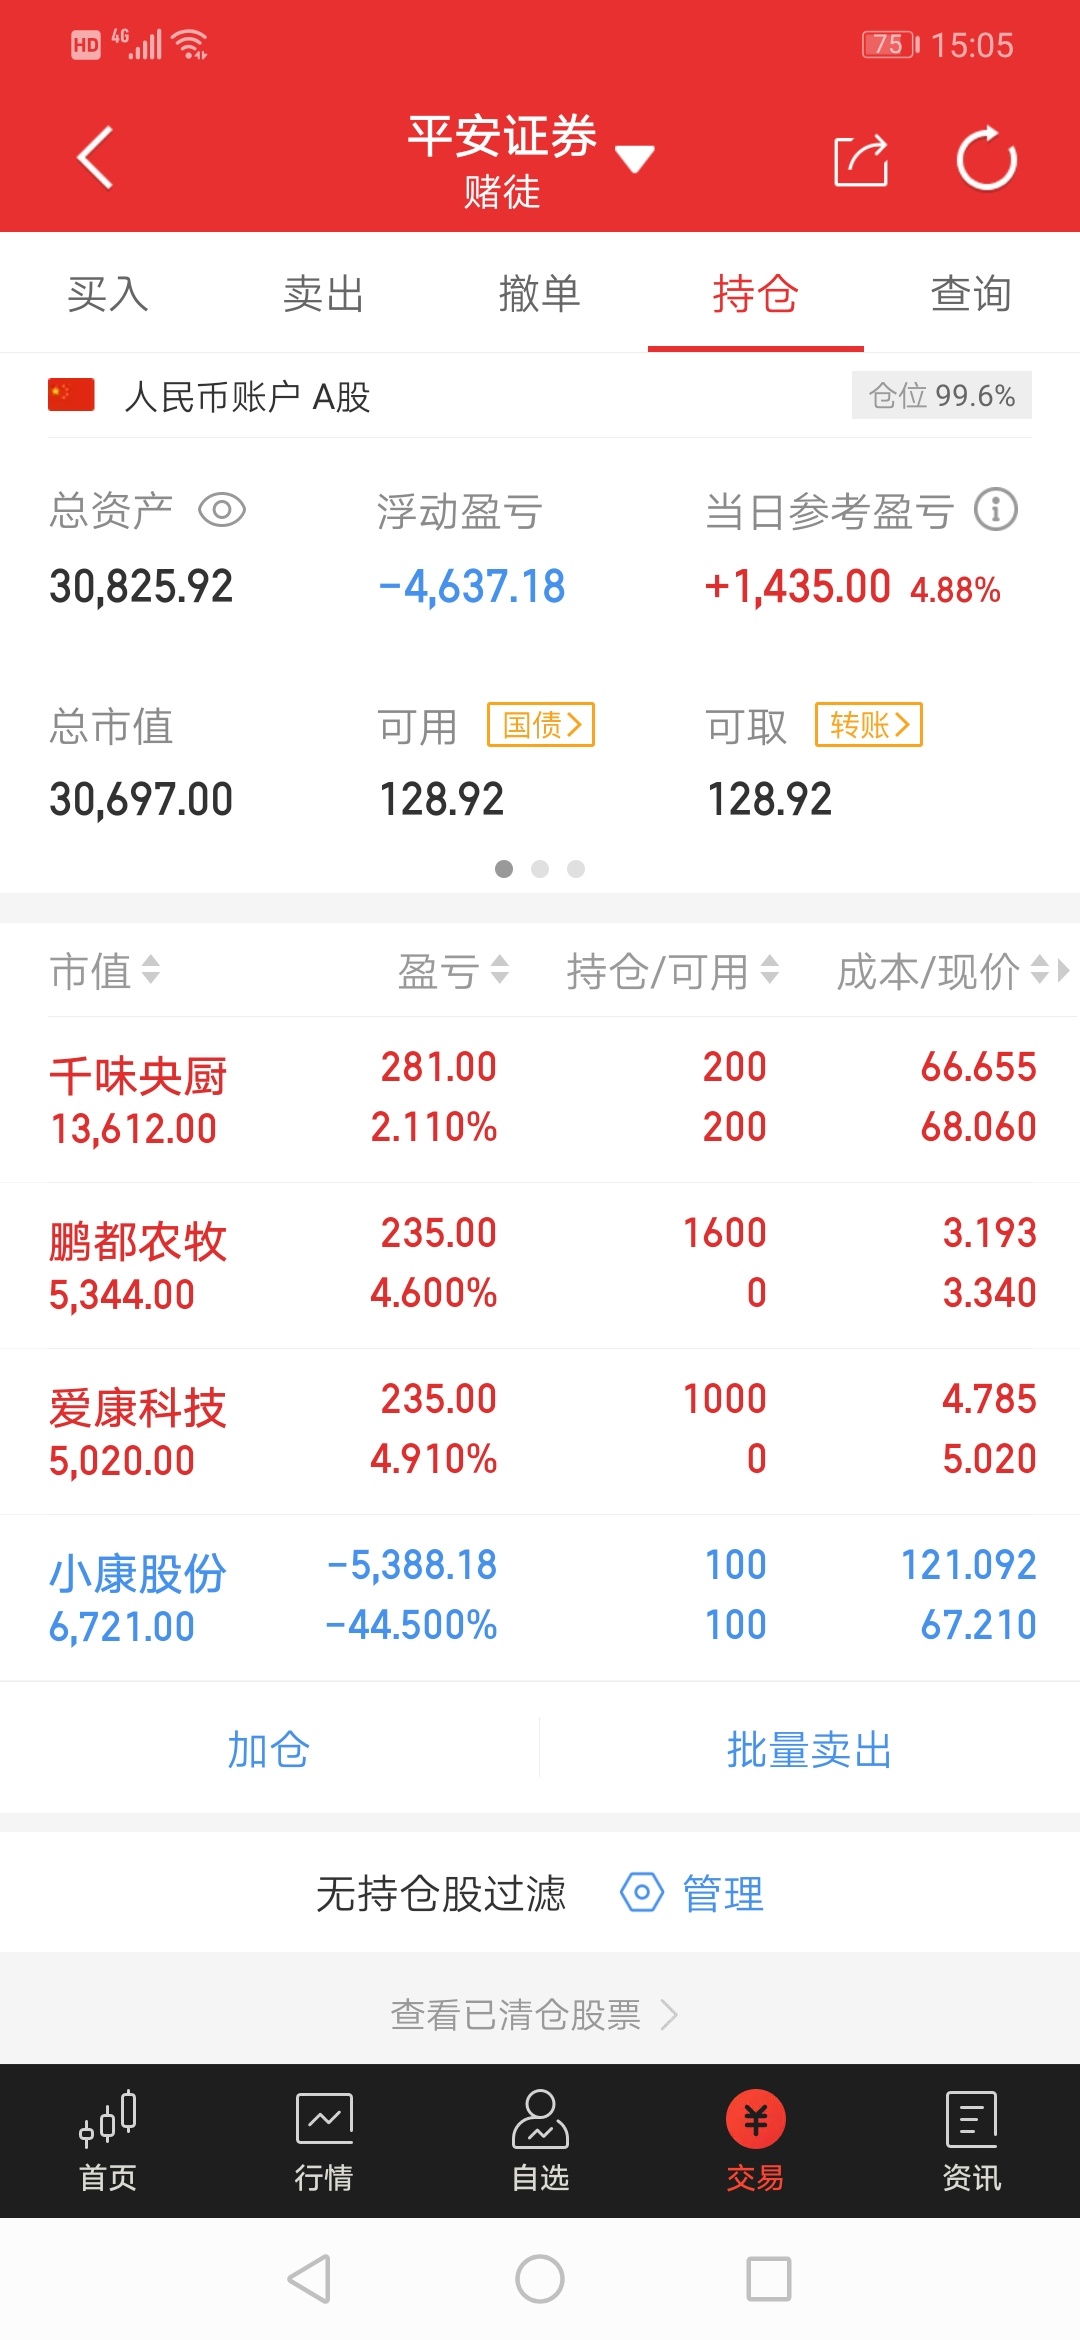Screen dimensions: 1080x2340
Task: Tap the Android back navigation triangle
Action: 309,2279
